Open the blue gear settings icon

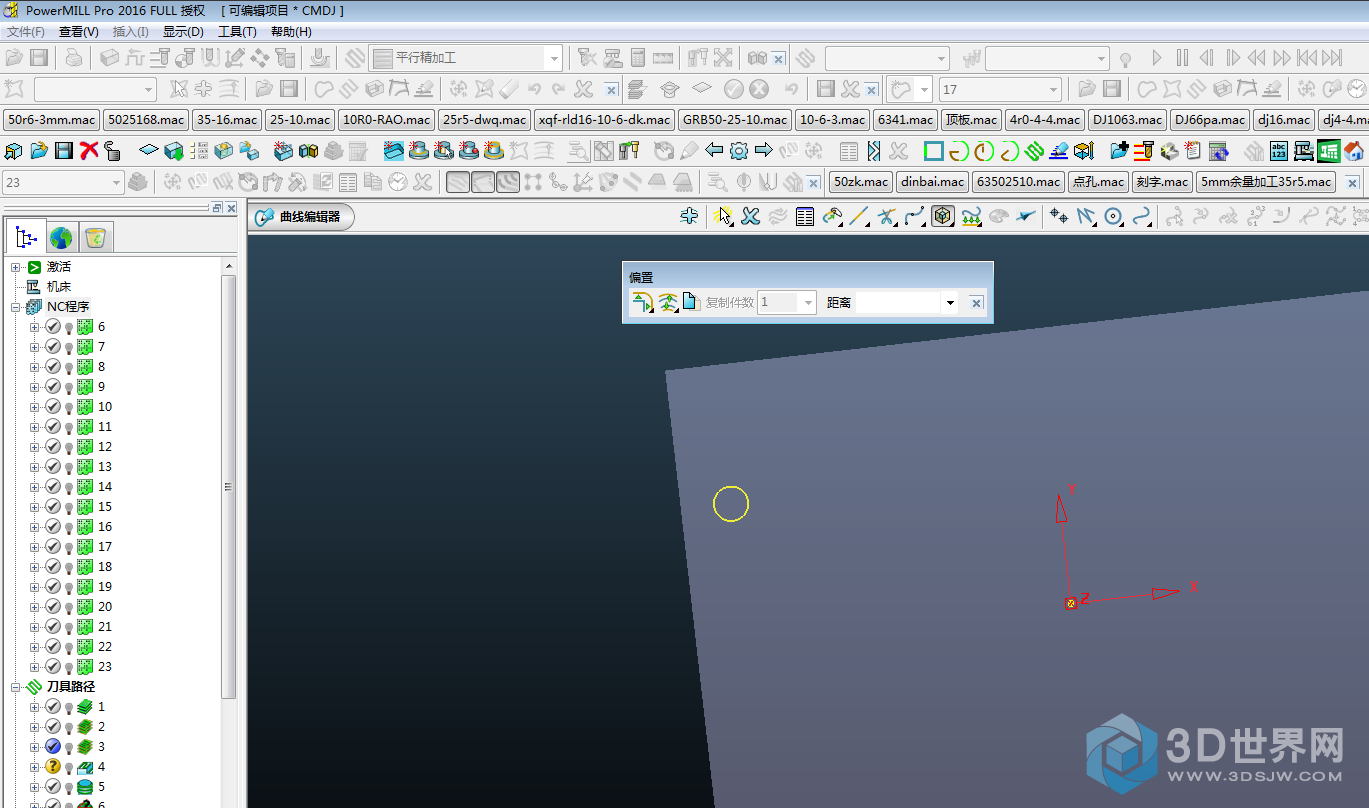[x=739, y=151]
